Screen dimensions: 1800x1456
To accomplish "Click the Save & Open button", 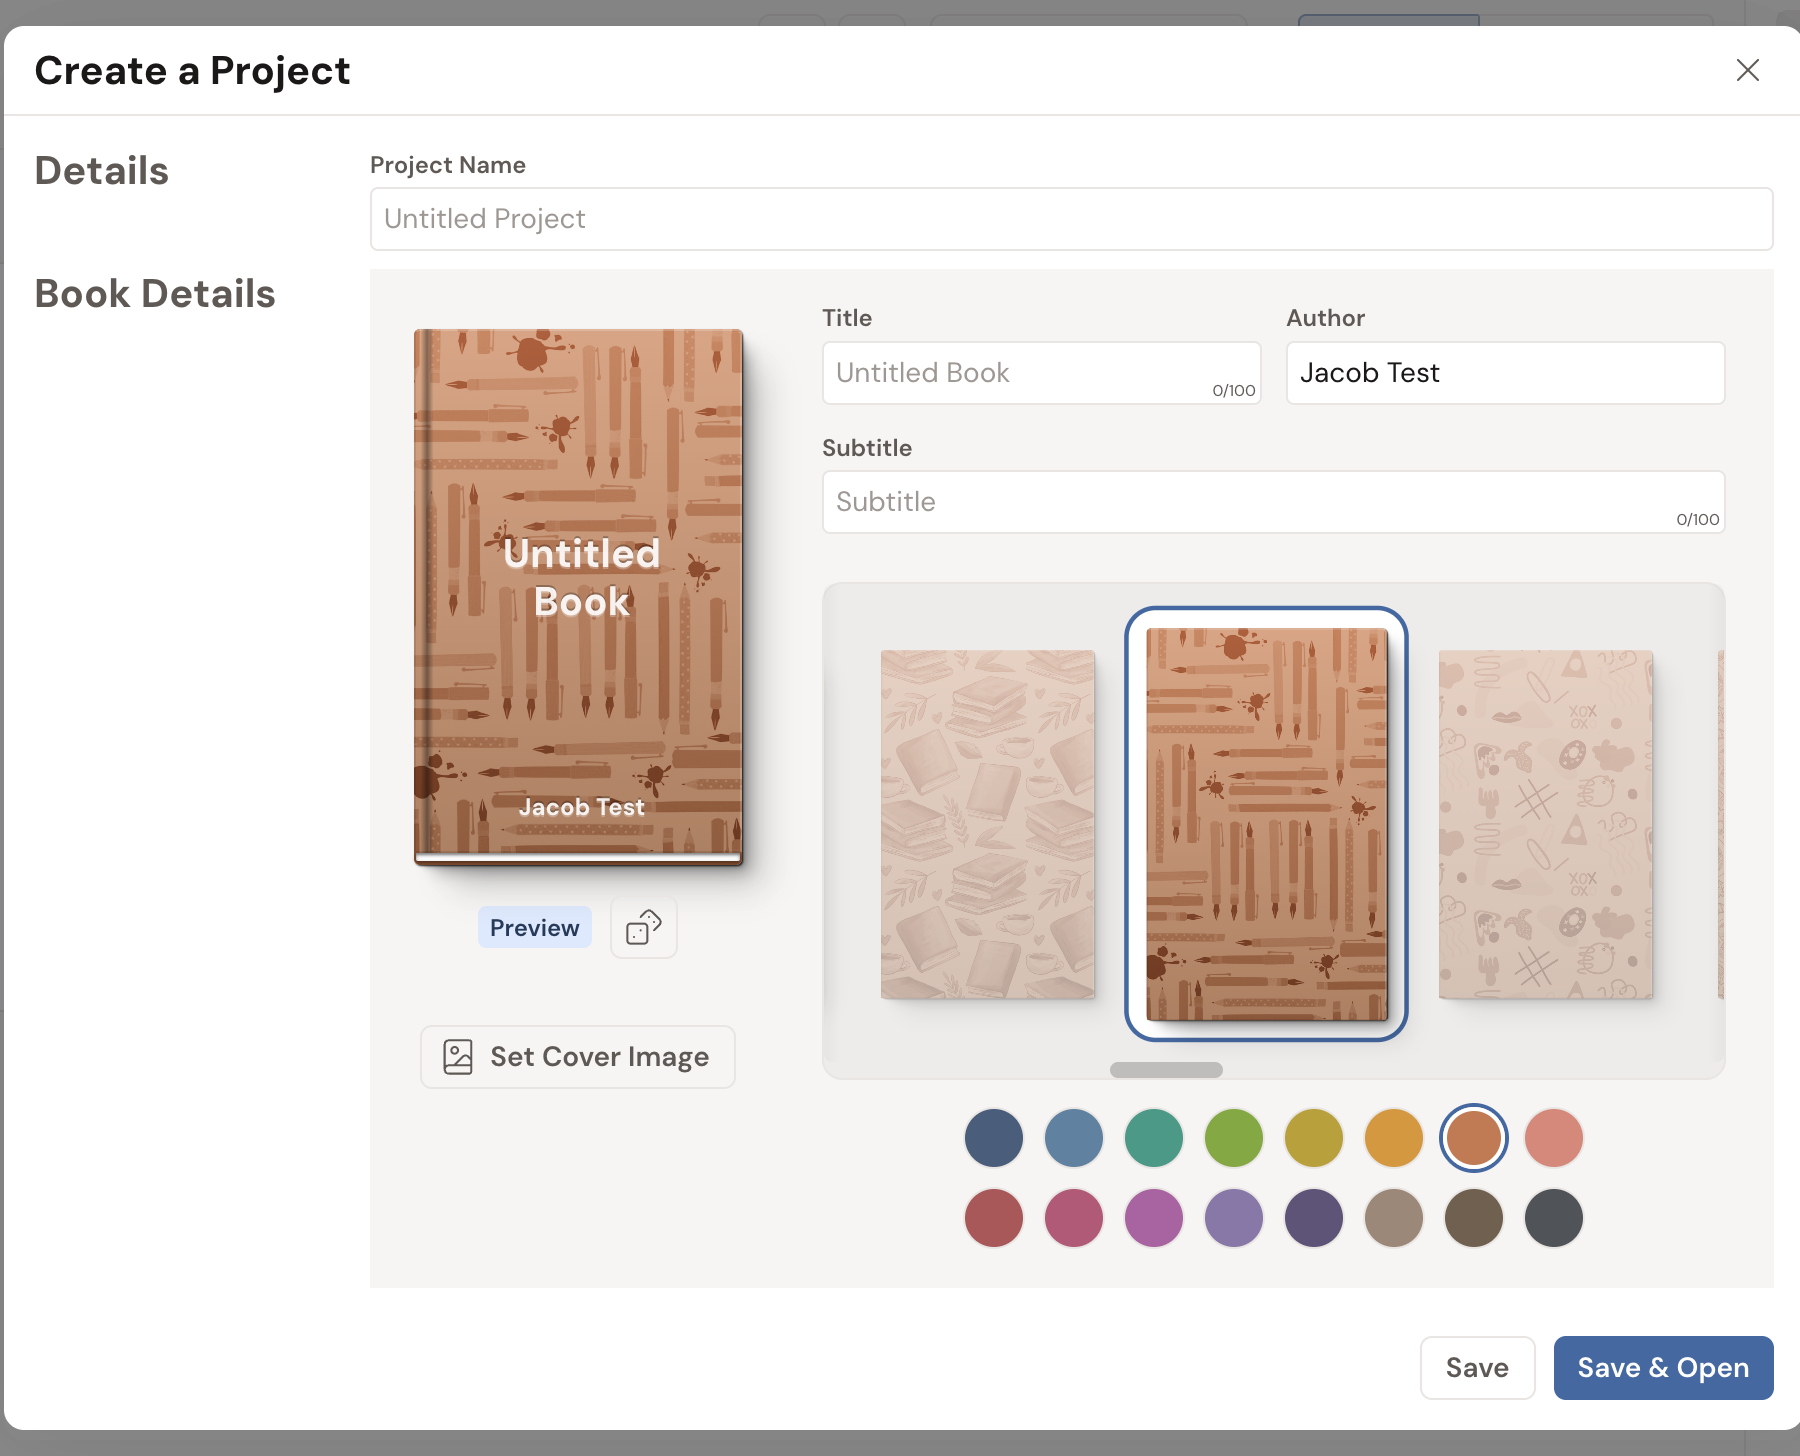I will pyautogui.click(x=1663, y=1368).
